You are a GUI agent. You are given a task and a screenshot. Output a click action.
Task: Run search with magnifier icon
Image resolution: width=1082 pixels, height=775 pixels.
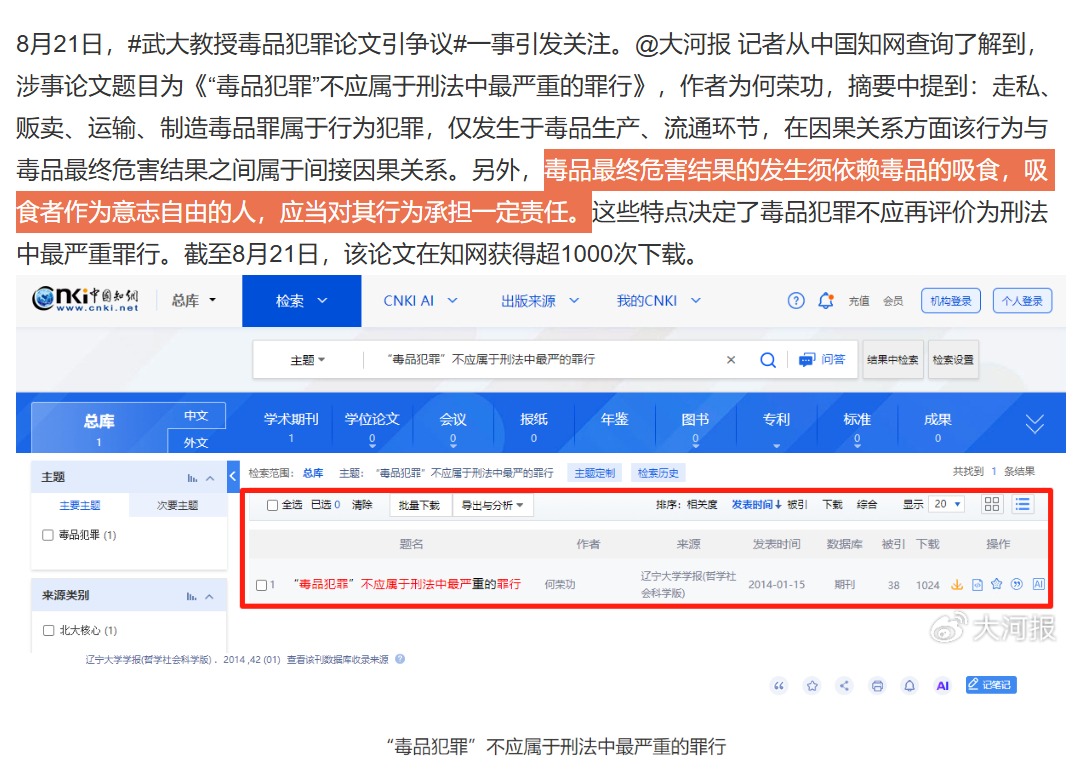(x=767, y=360)
